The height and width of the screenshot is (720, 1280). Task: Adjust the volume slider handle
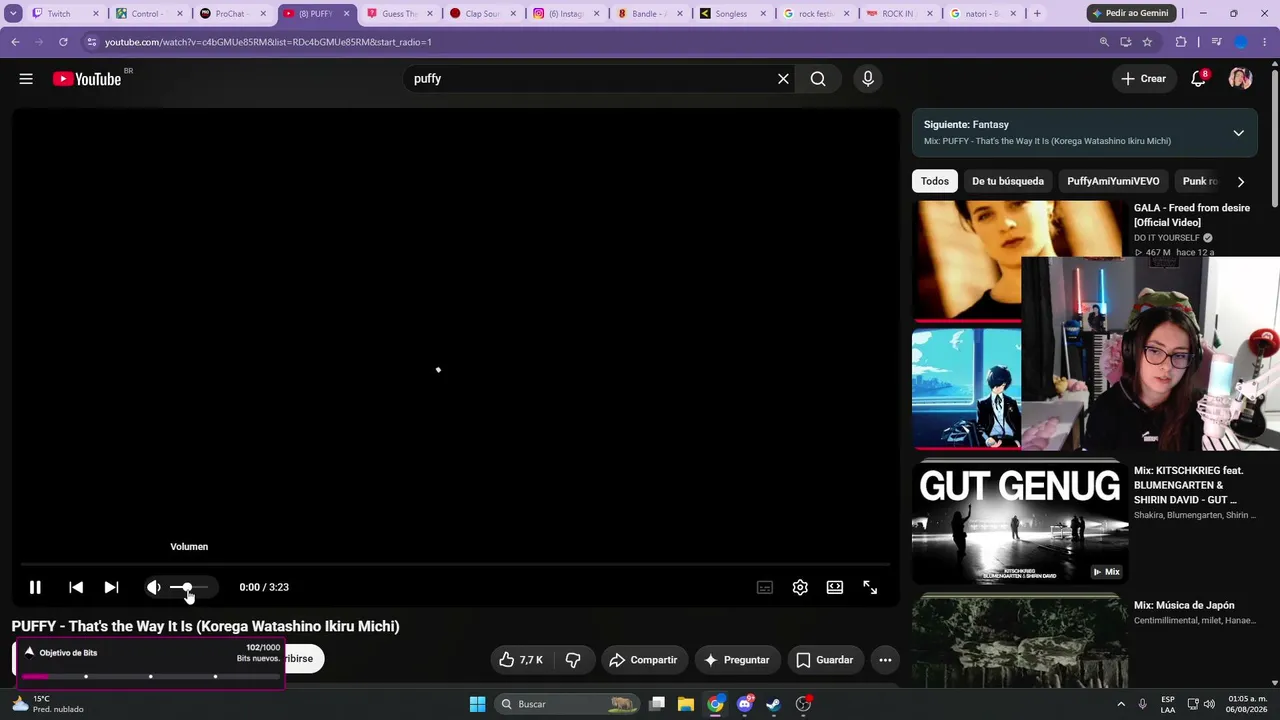click(x=187, y=587)
